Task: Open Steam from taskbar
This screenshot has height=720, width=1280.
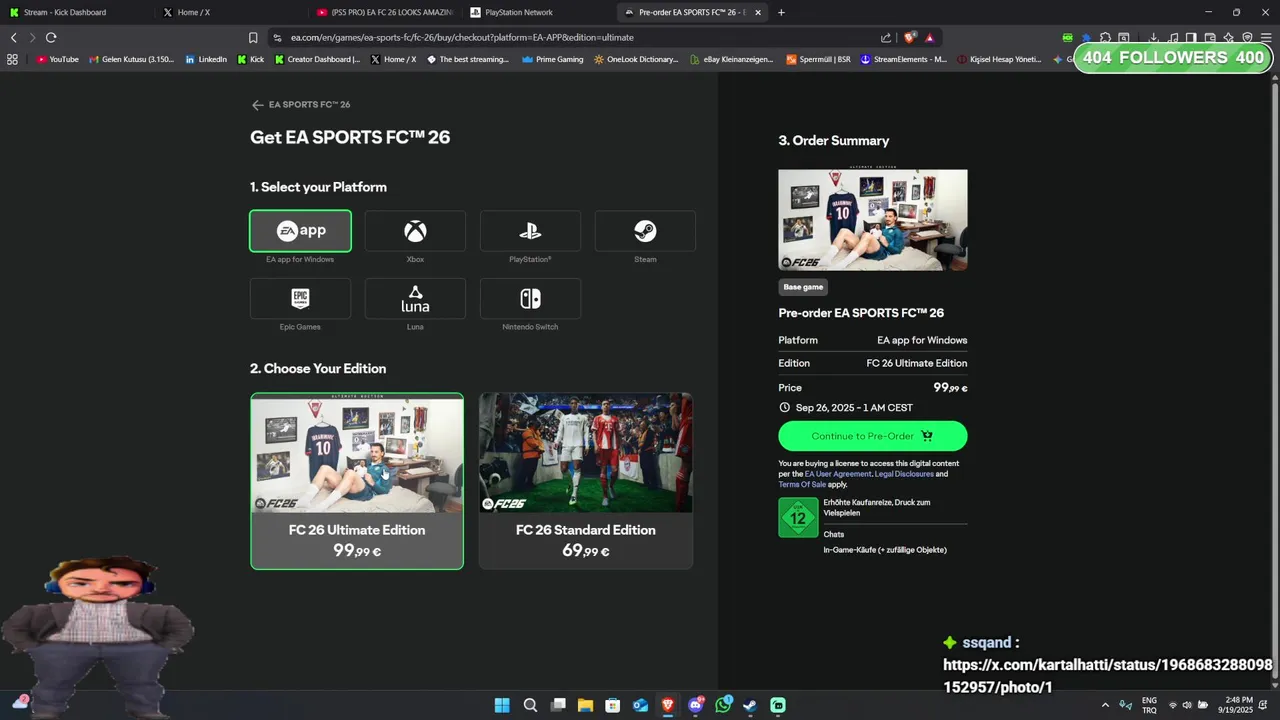Action: tap(750, 705)
